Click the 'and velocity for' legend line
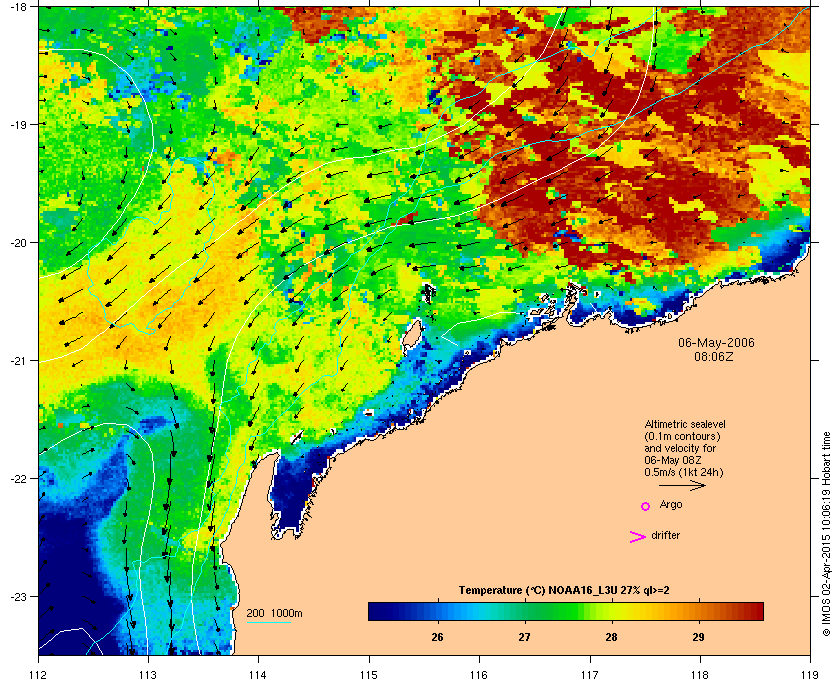 (680, 448)
